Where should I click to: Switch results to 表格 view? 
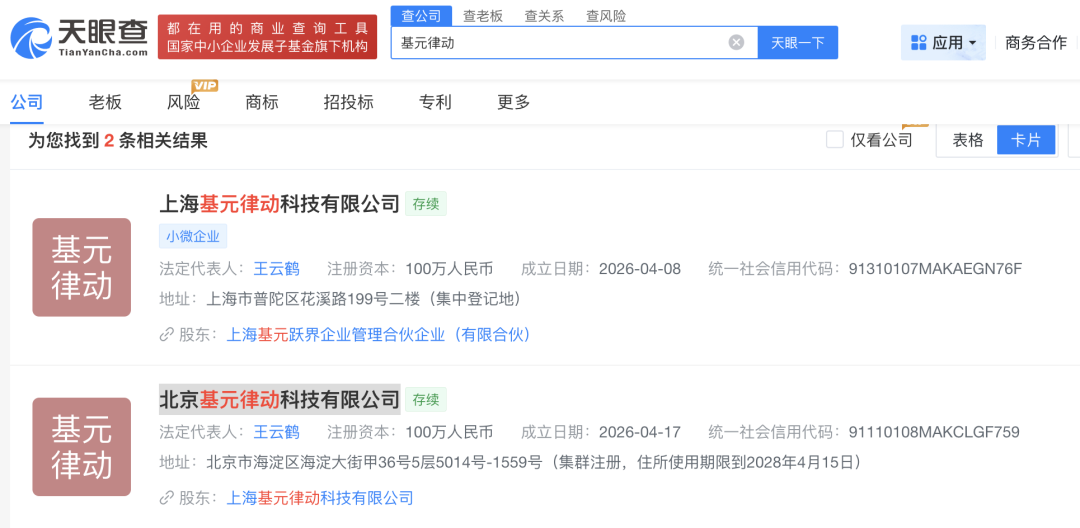pyautogui.click(x=967, y=140)
